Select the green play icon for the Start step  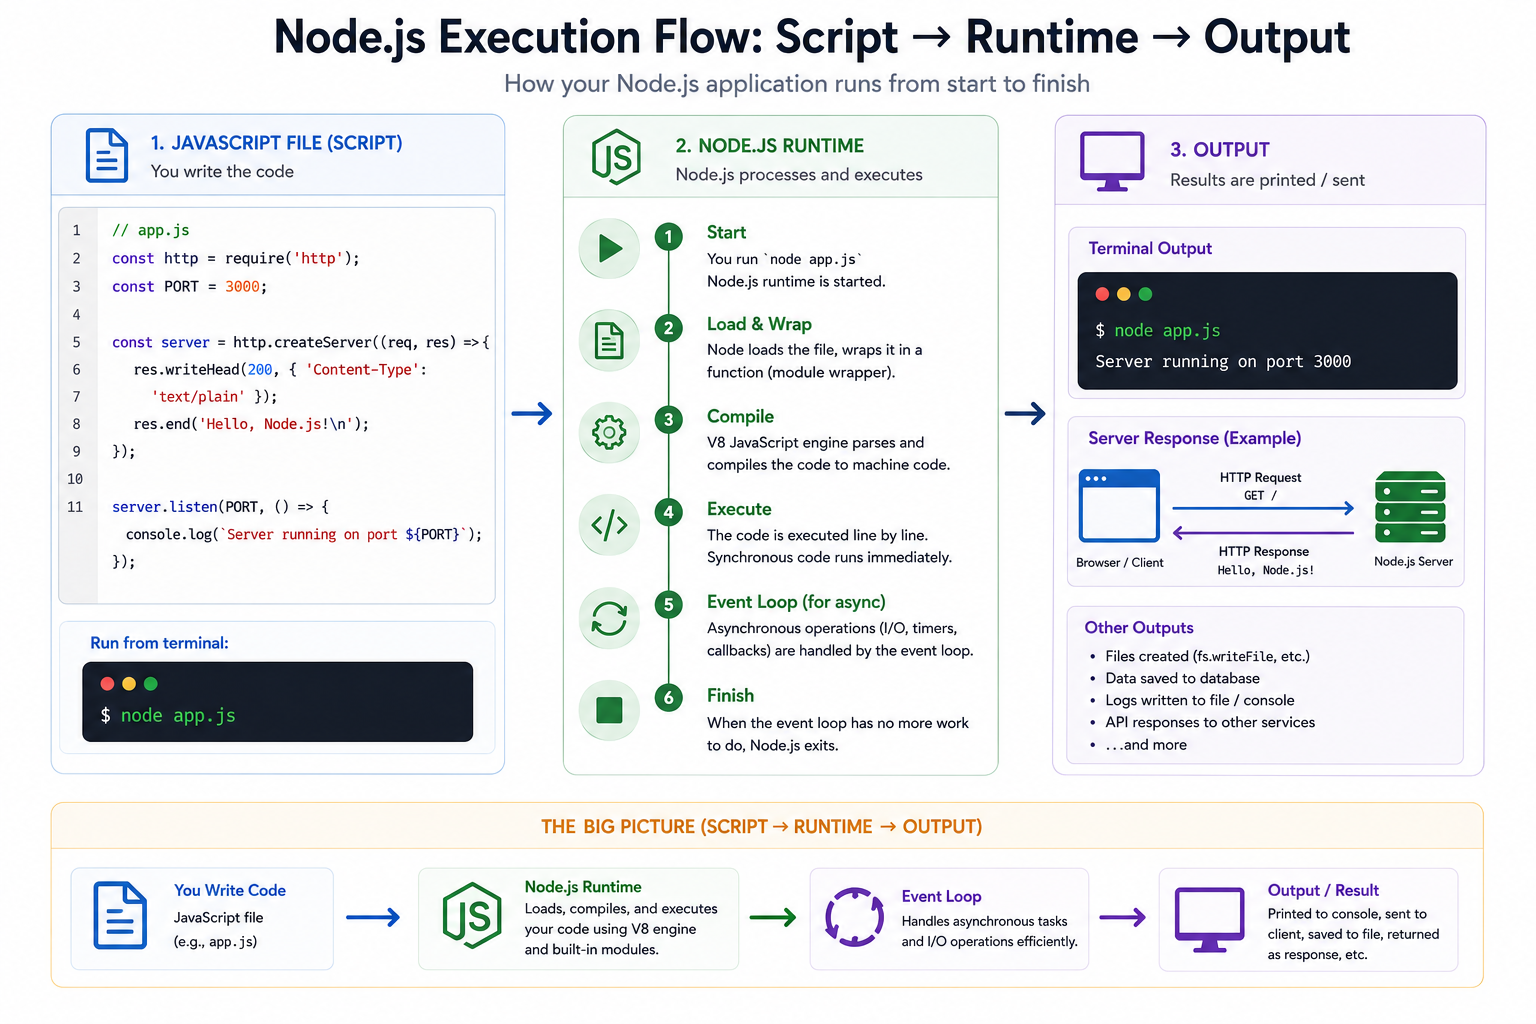609,248
